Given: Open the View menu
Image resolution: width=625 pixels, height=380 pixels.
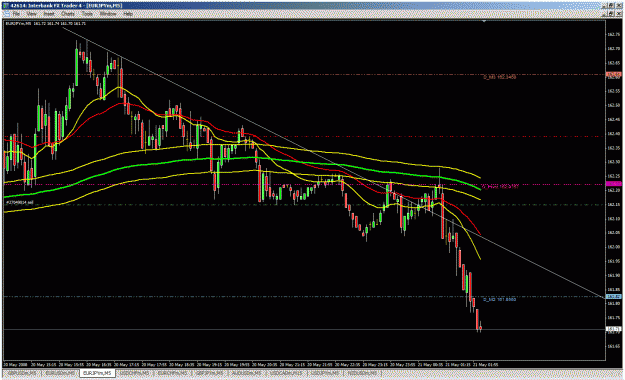Looking at the screenshot, I should pos(31,14).
